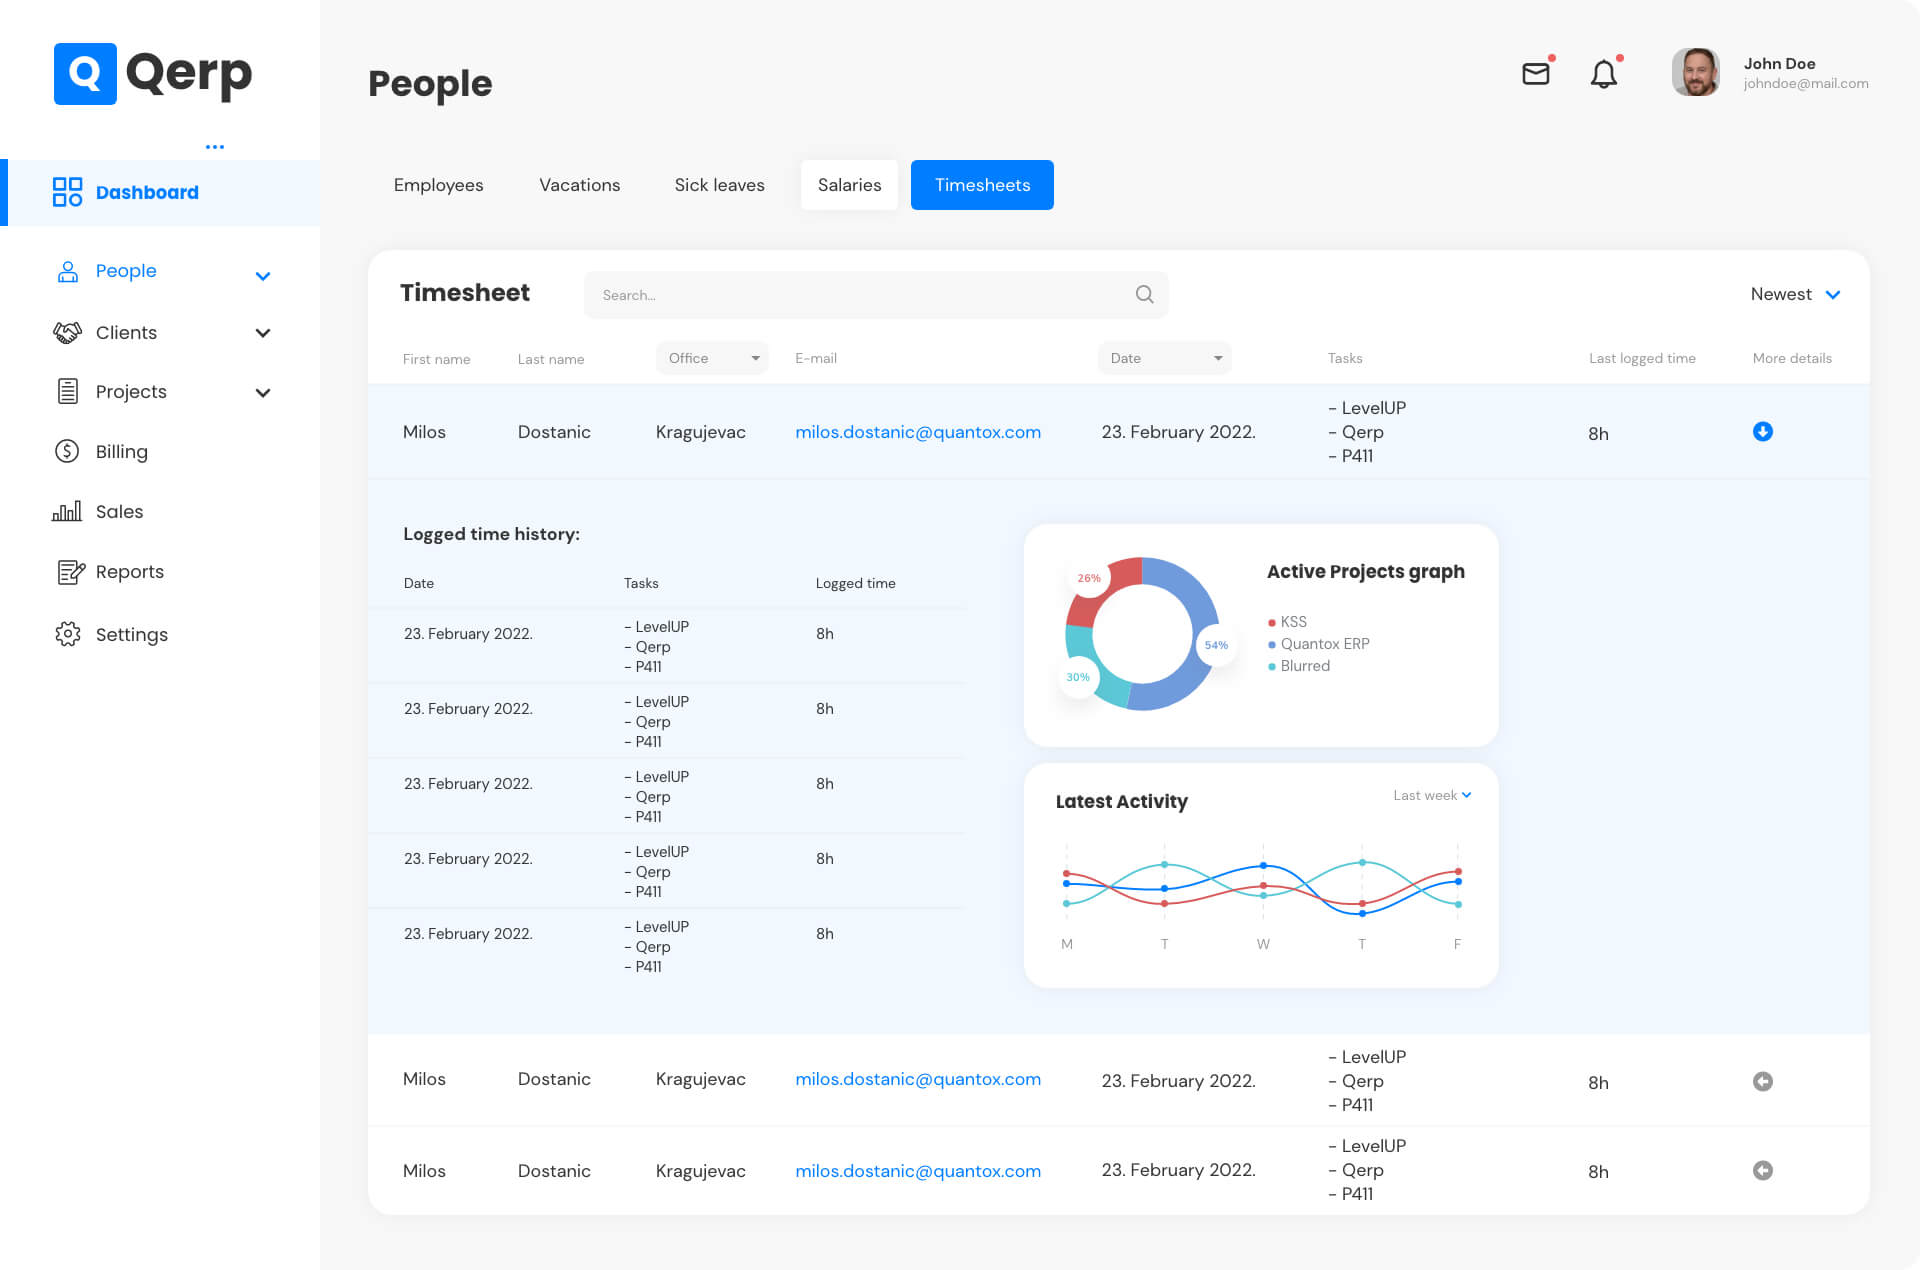Open Billing from the sidebar
This screenshot has width=1920, height=1270.
click(x=121, y=451)
